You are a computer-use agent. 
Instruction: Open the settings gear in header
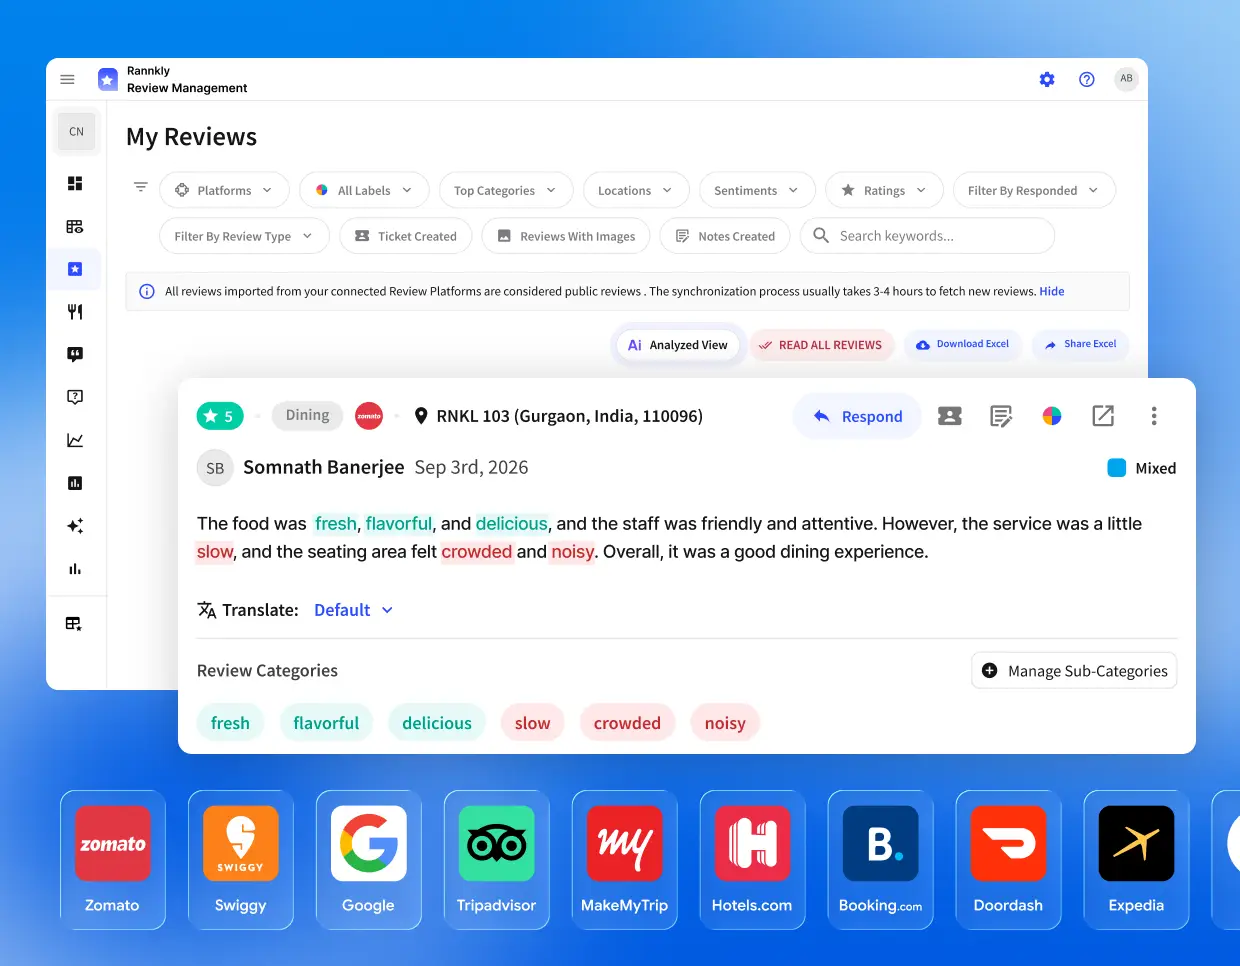coord(1047,79)
